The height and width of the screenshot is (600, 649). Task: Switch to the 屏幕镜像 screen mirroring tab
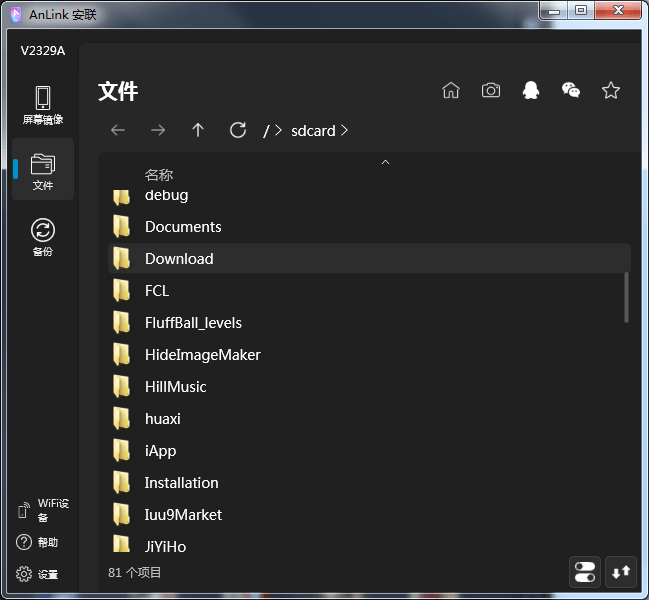43,105
